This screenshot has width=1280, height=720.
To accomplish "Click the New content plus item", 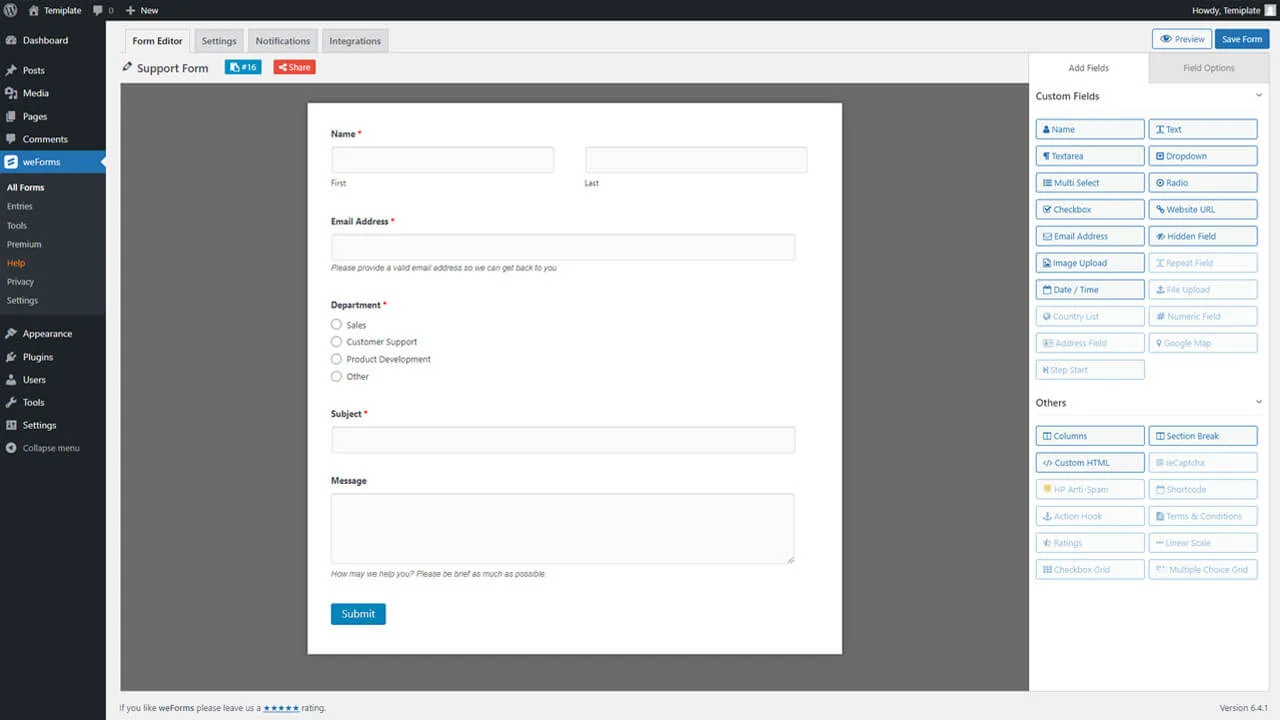I will click(x=142, y=10).
